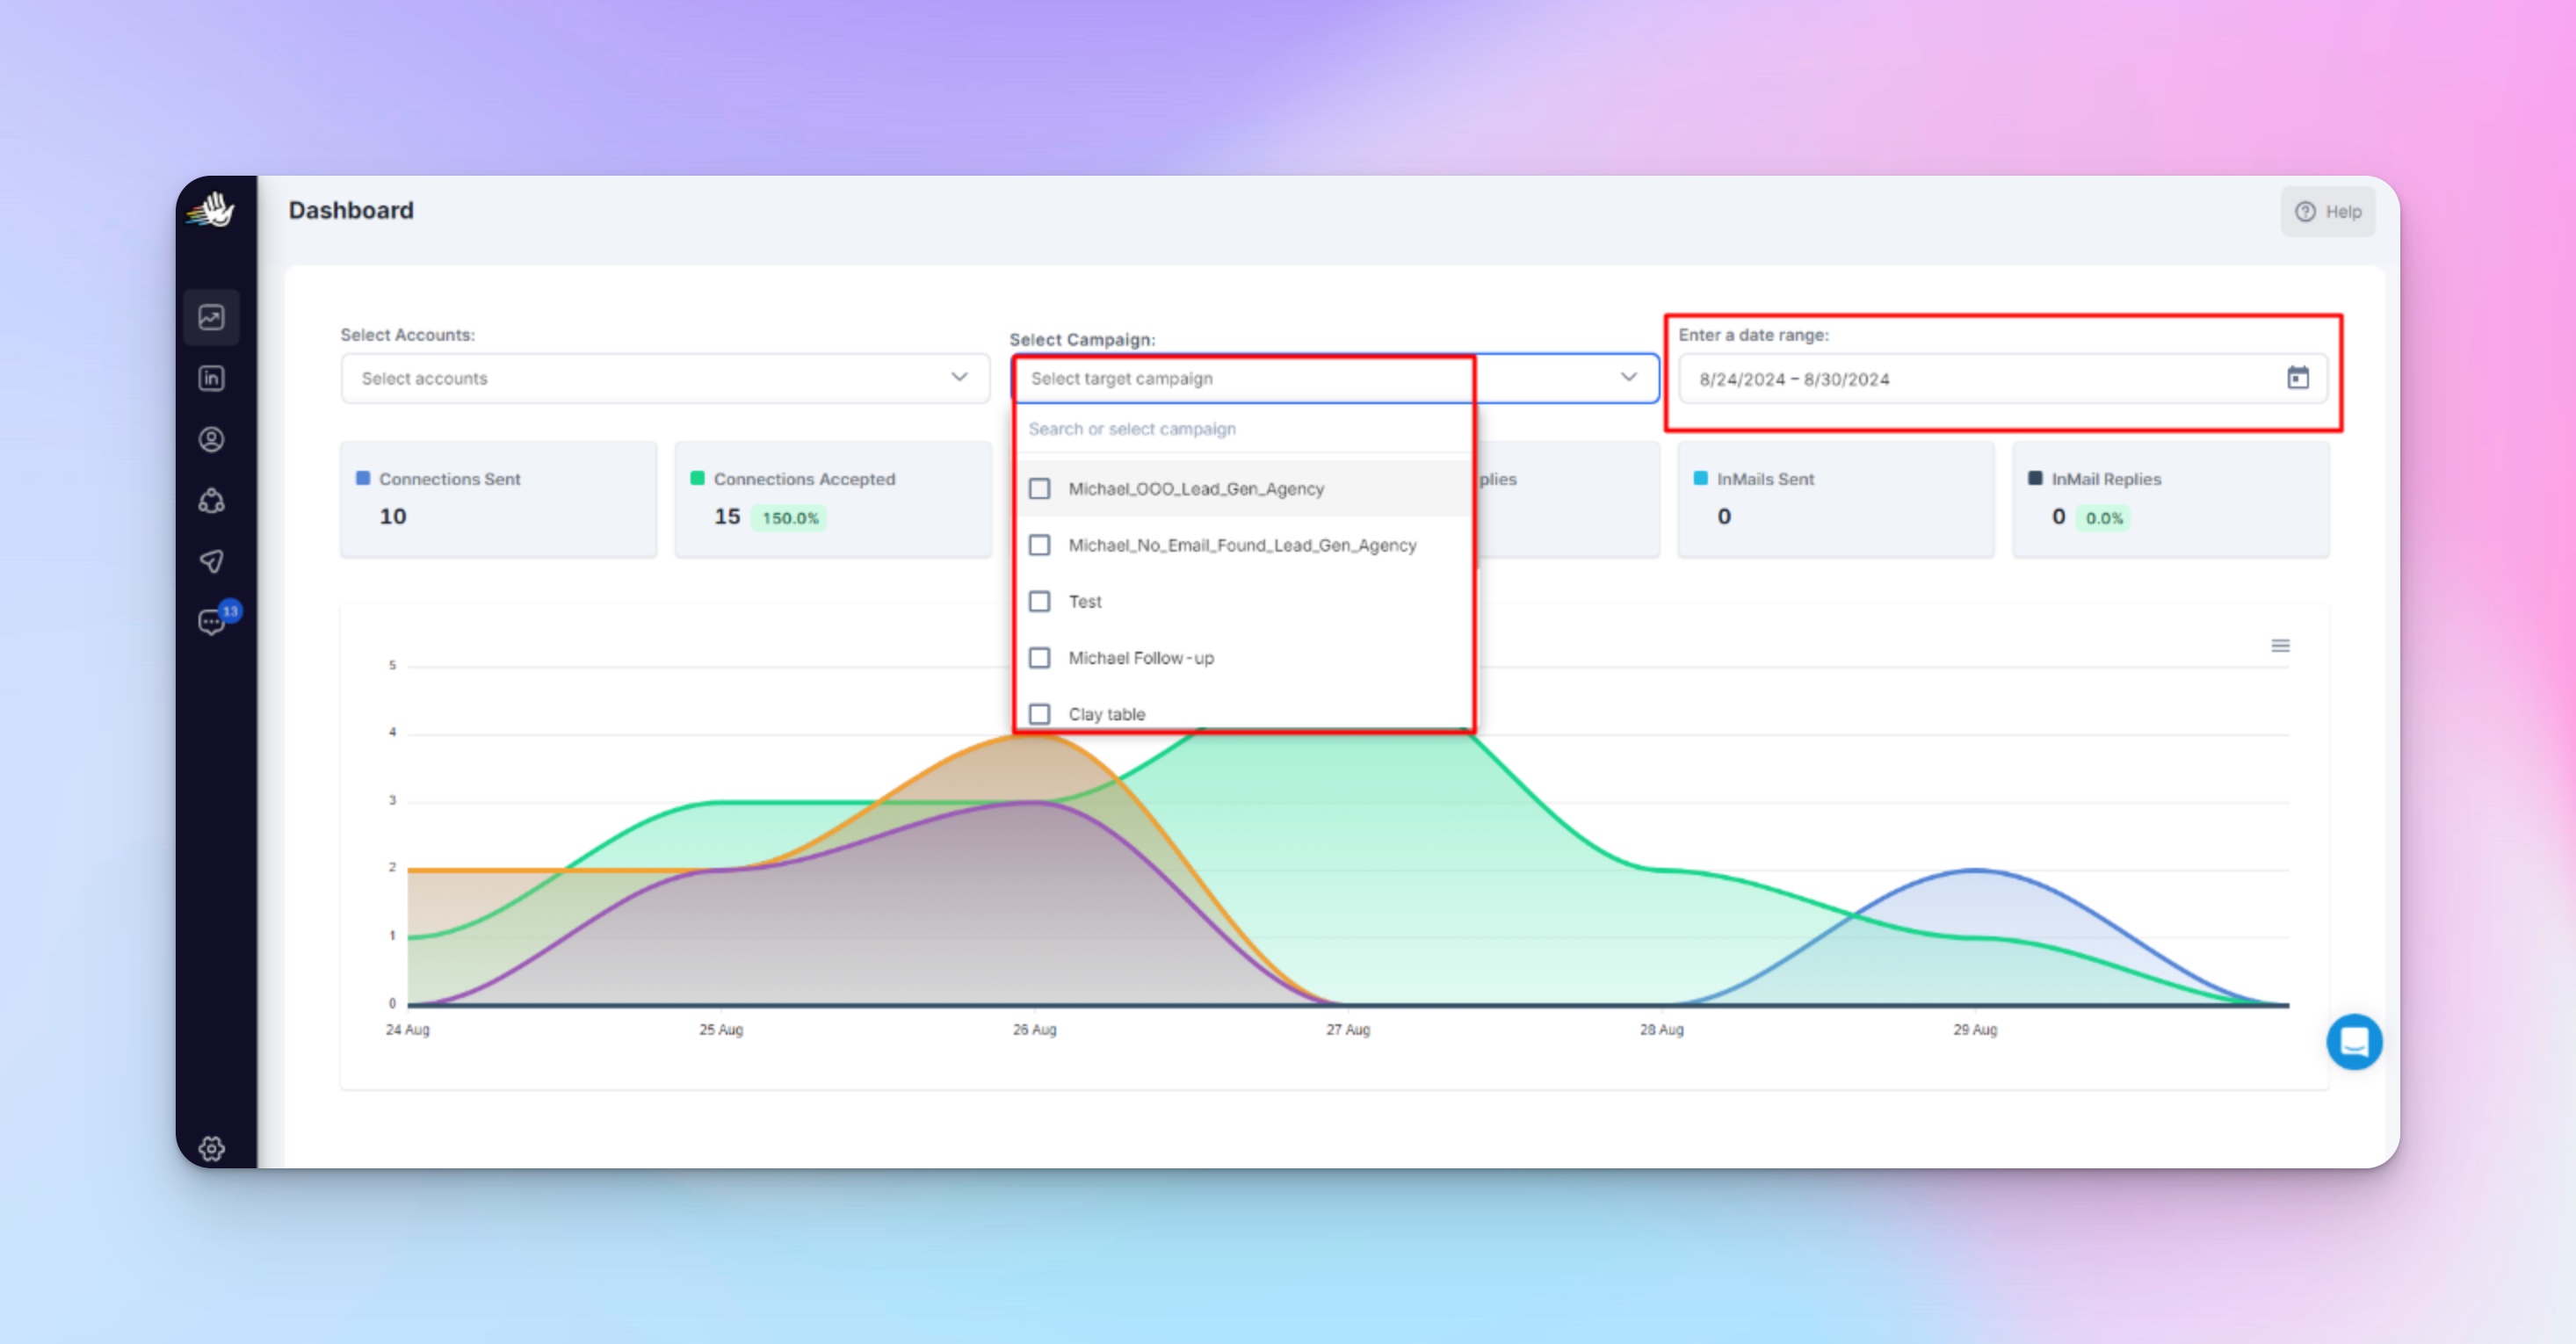
Task: Open campaigns paper plane icon
Action: [x=211, y=562]
